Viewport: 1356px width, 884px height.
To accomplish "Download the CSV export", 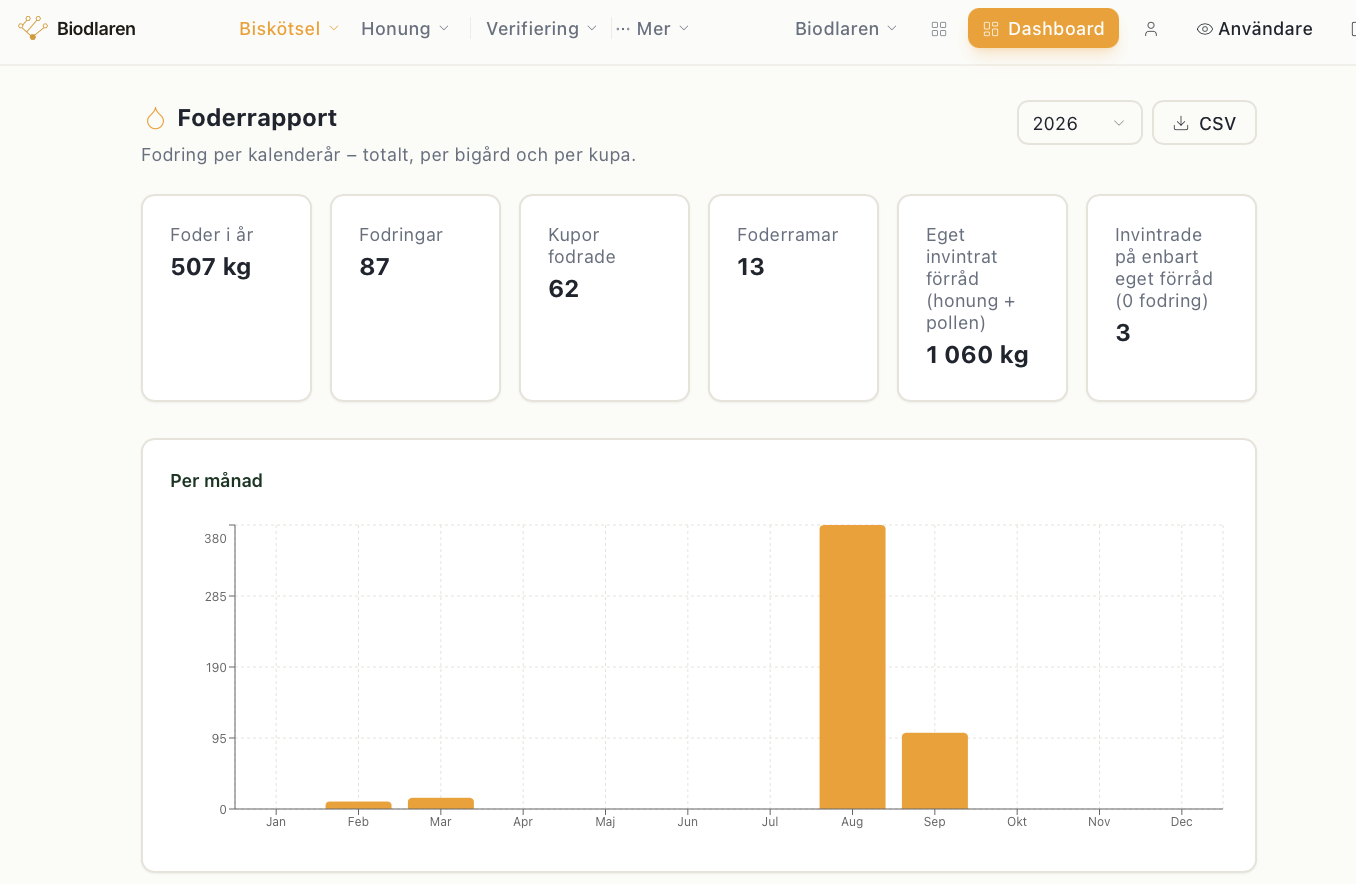I will [x=1204, y=123].
